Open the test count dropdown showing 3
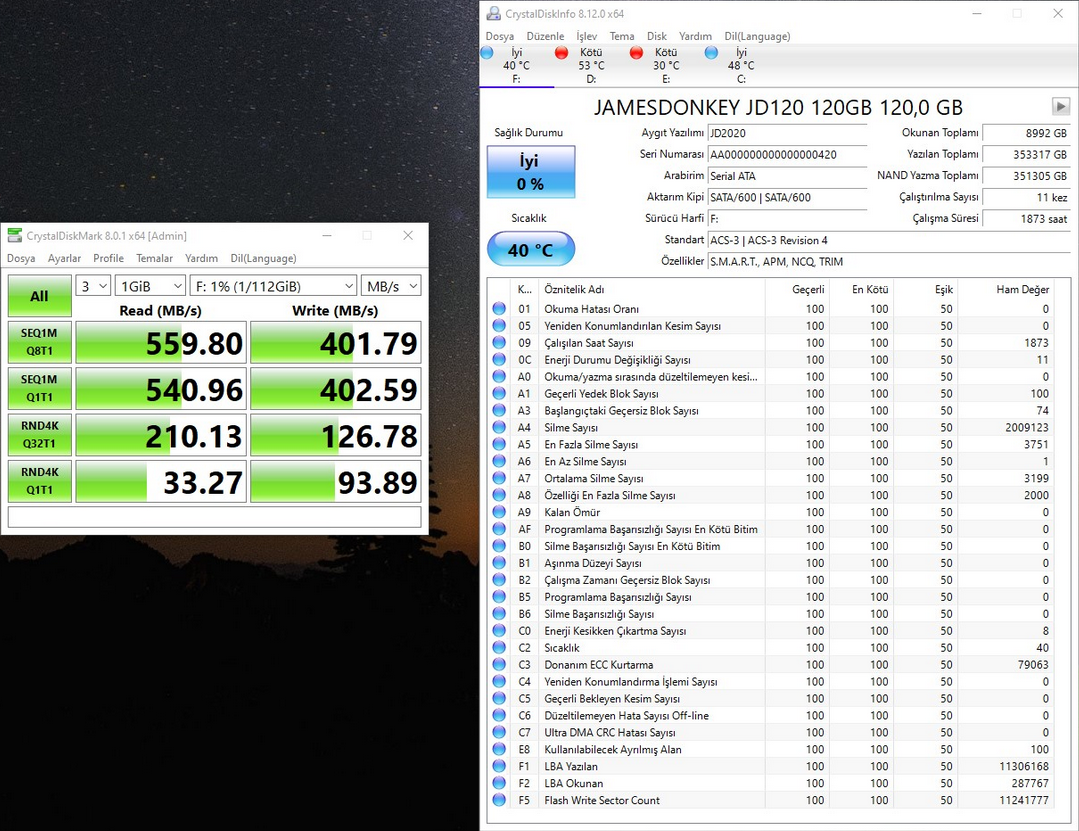Viewport: 1079px width, 831px height. pyautogui.click(x=93, y=286)
